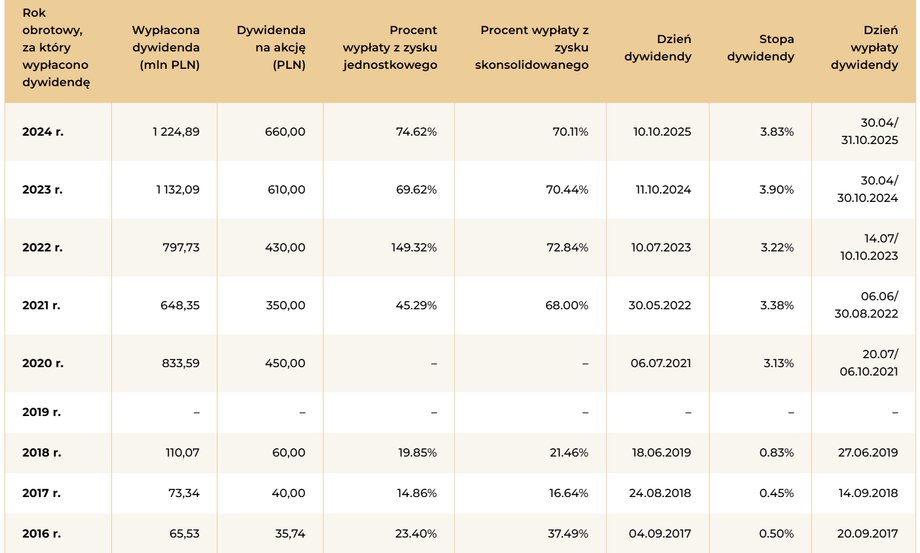The image size is (920, 553).
Task: Click the '2023 r.' row label
Action: click(x=42, y=189)
